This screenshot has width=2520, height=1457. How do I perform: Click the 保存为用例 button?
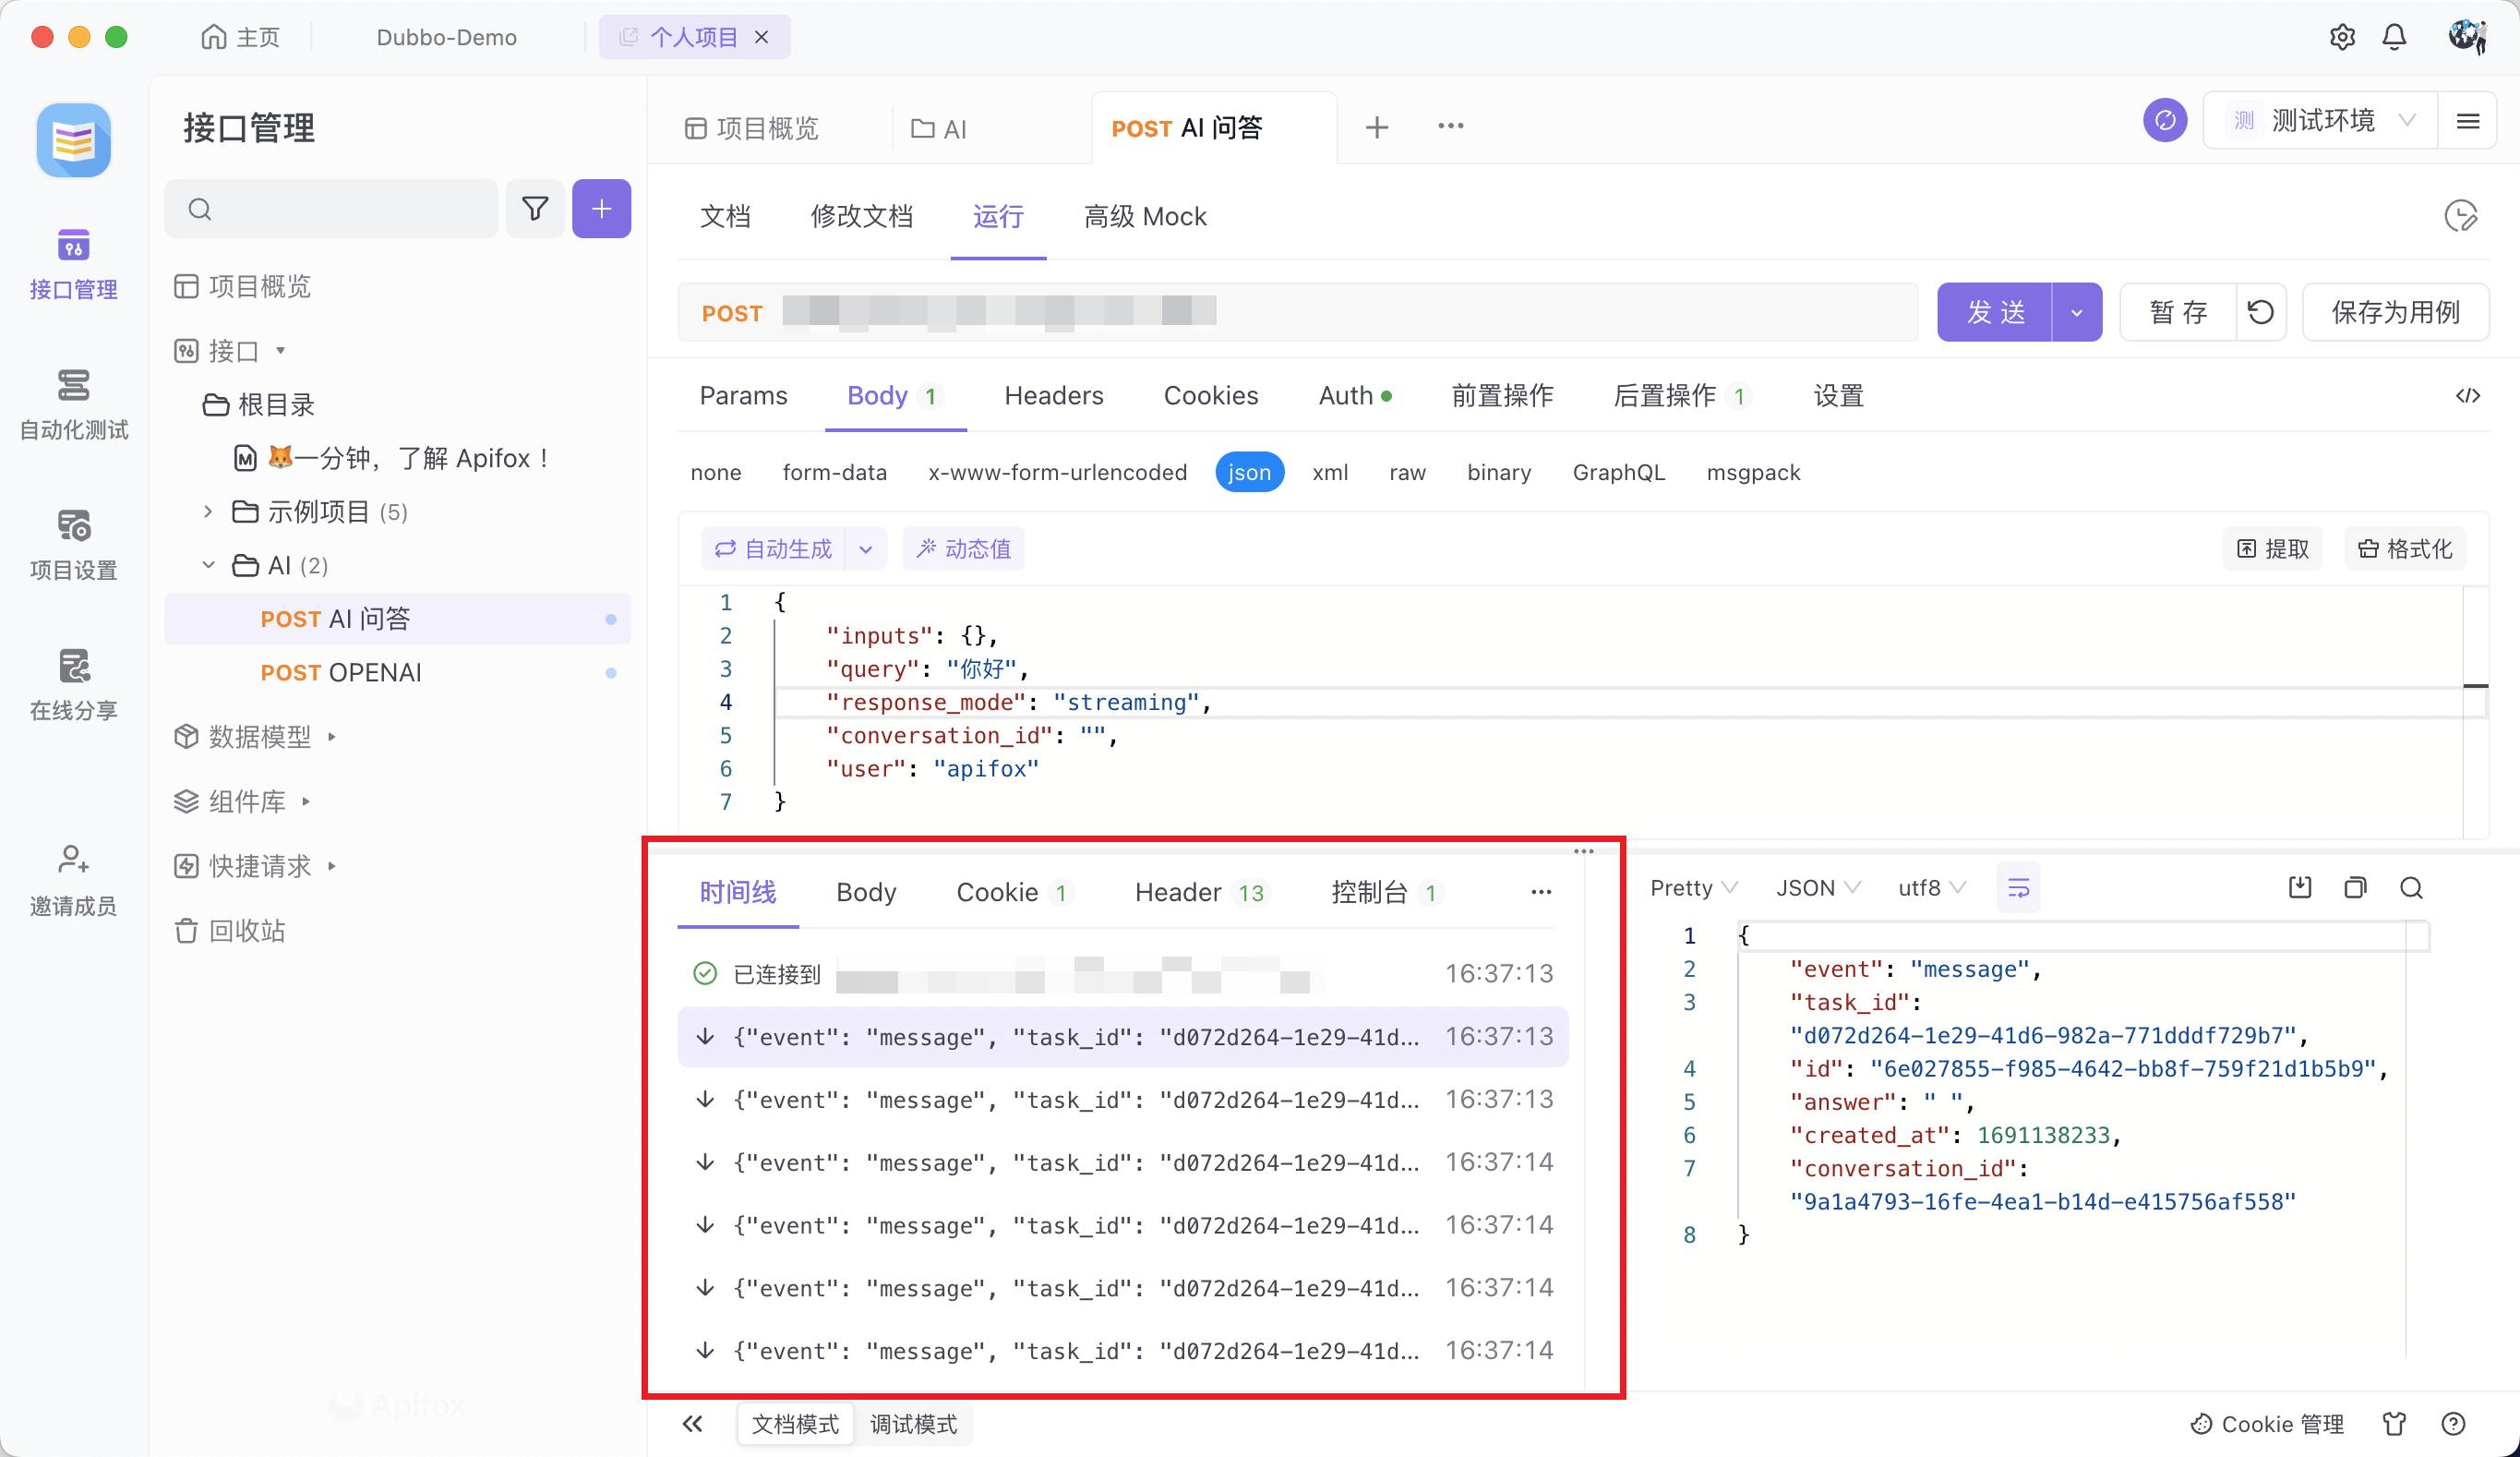tap(2395, 312)
